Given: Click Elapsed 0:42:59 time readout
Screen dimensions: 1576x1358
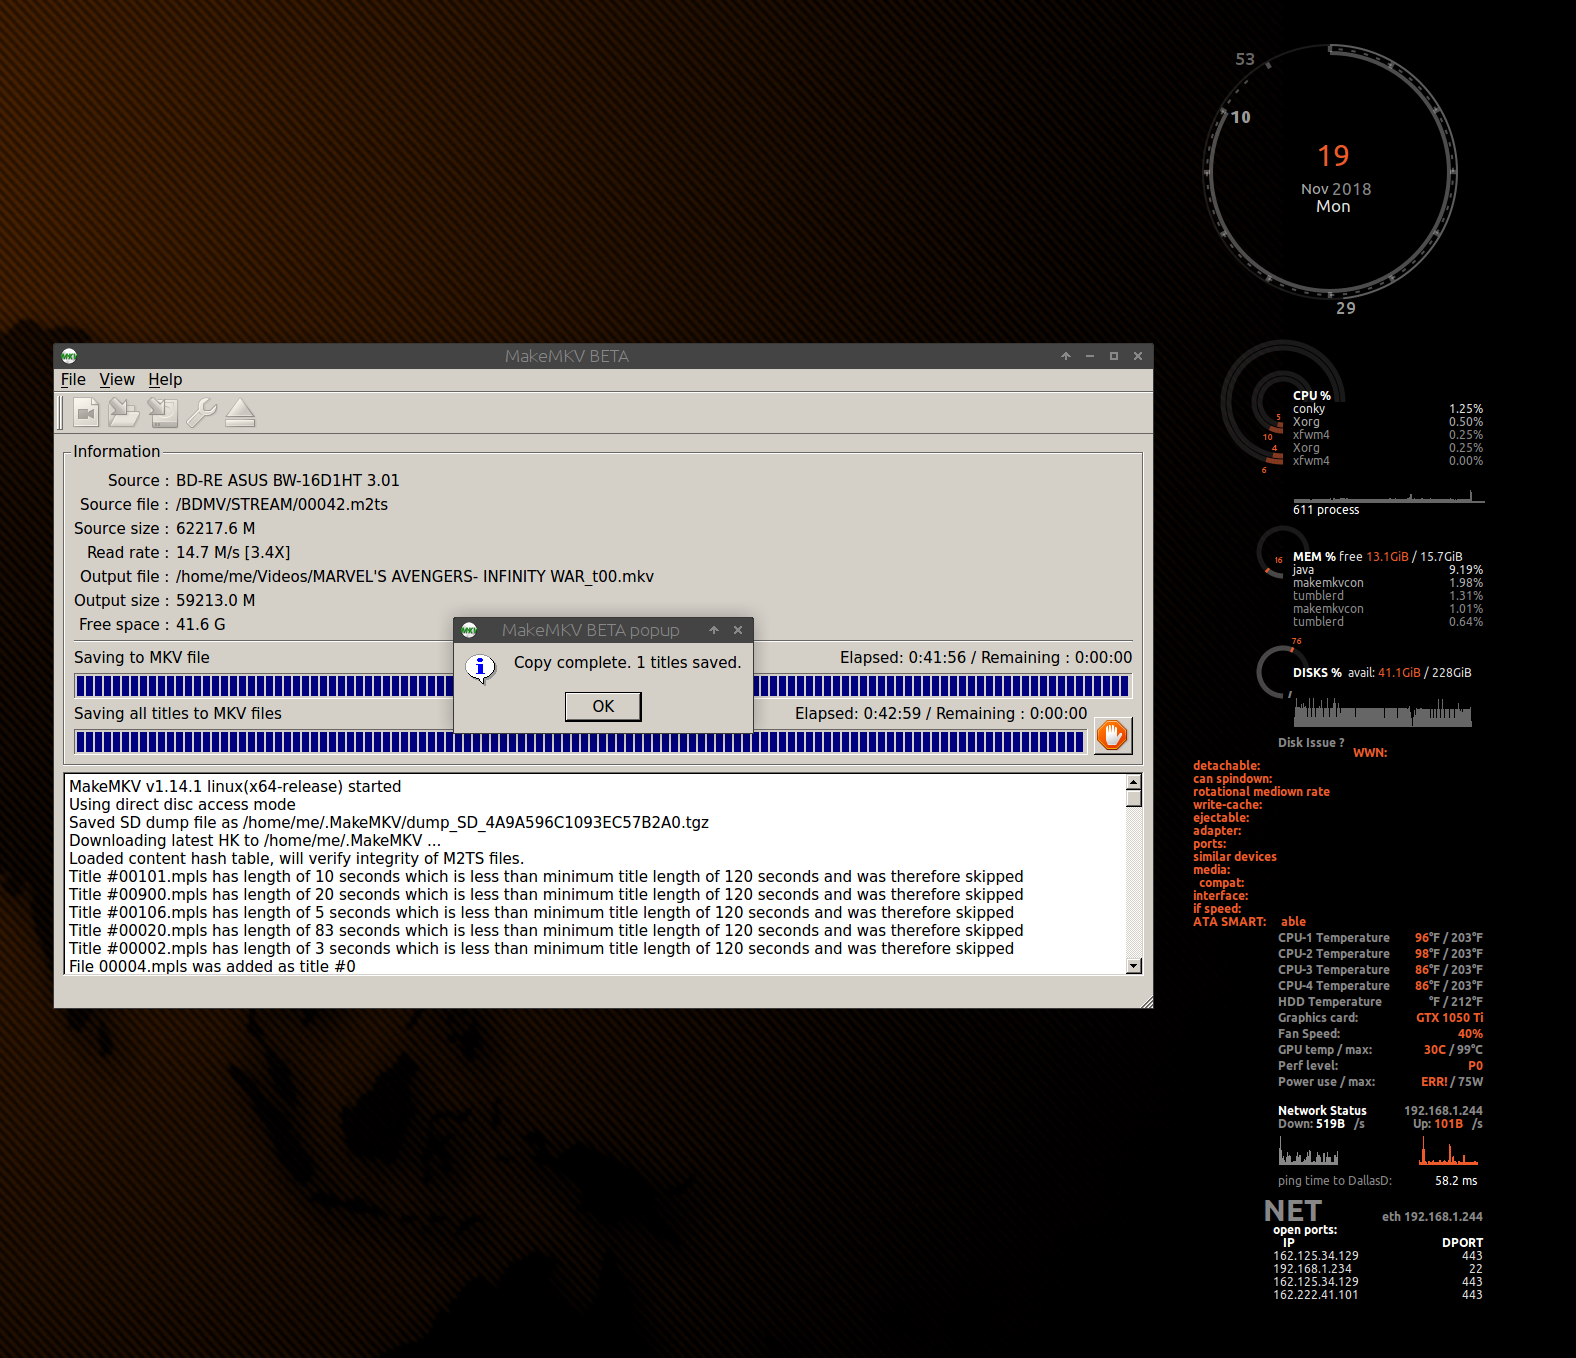Looking at the screenshot, I should click(858, 714).
